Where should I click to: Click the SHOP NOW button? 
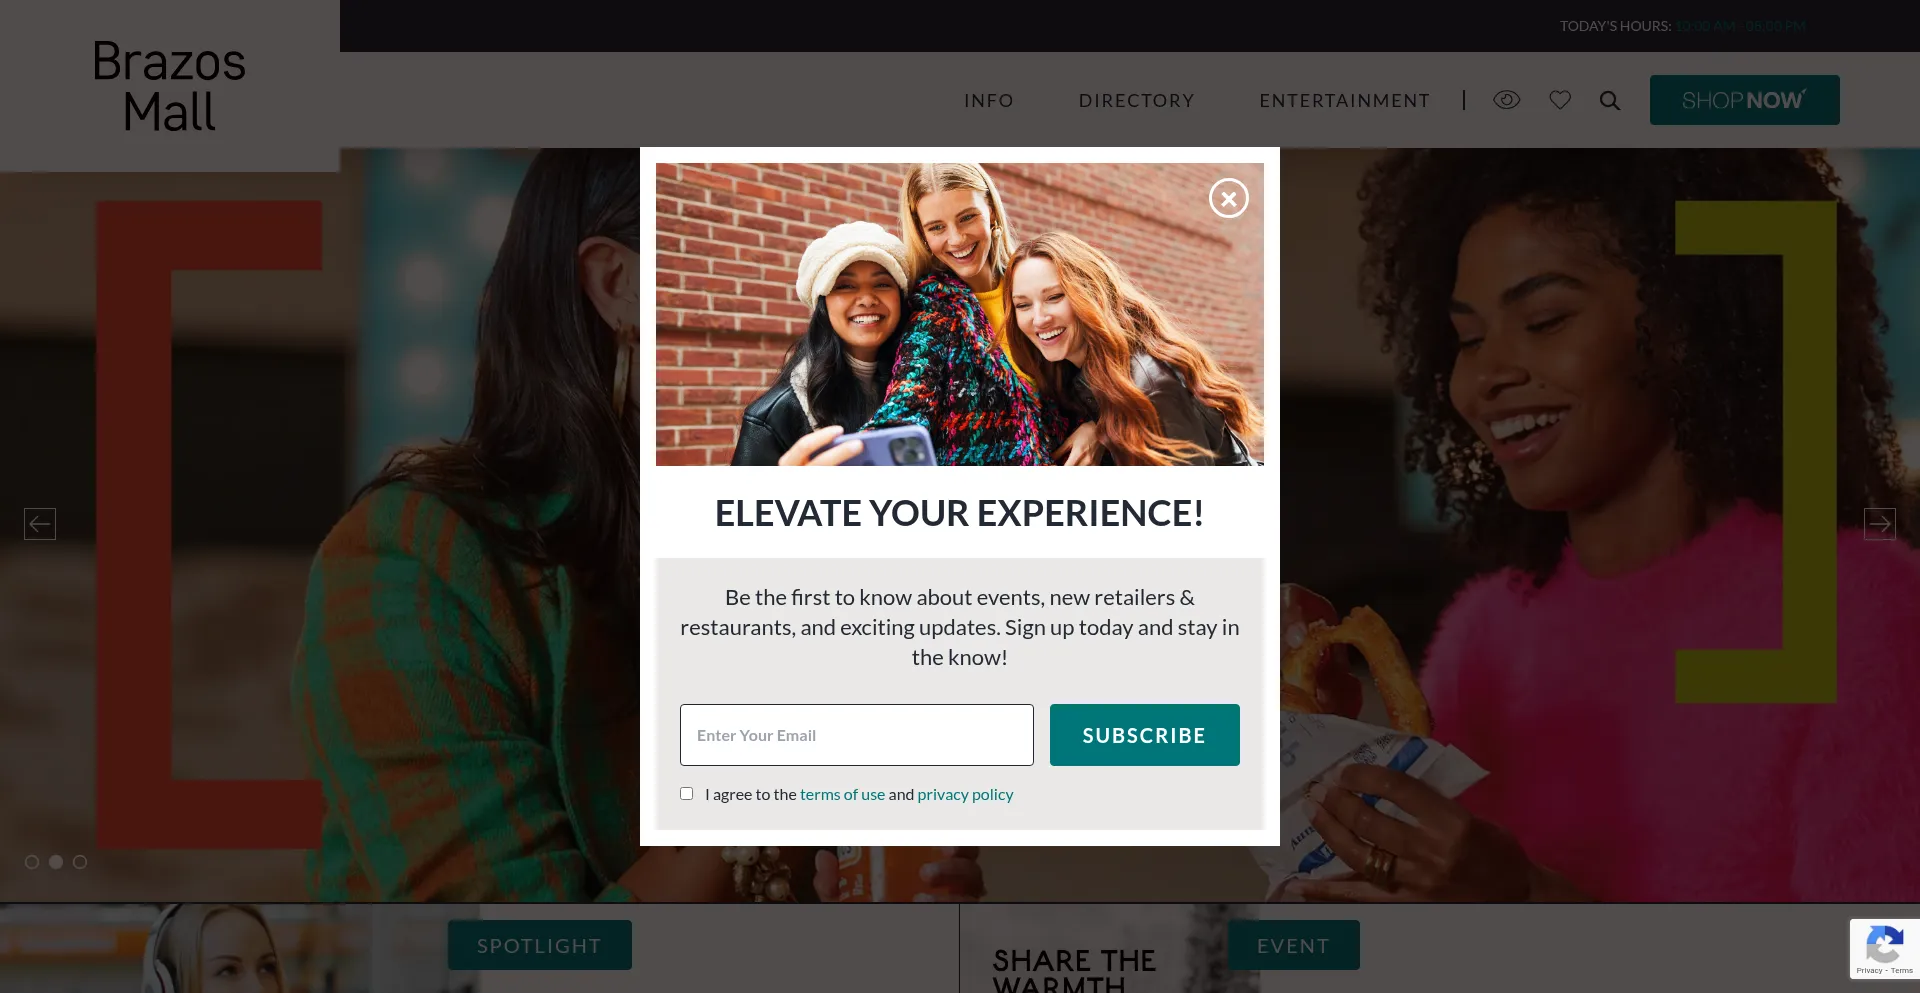point(1745,100)
